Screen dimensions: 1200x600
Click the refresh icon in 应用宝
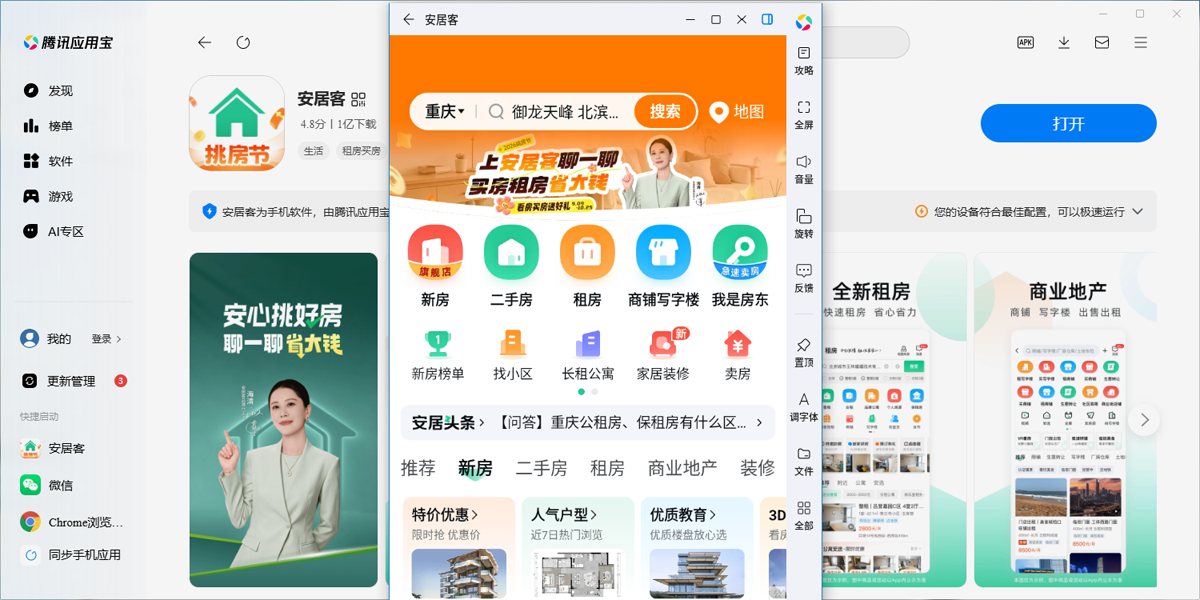pos(243,42)
